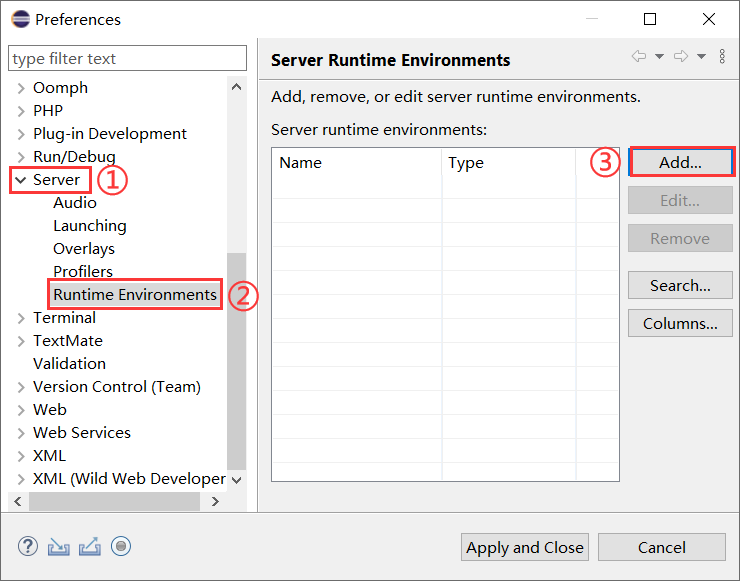740x581 pixels.
Task: Click the export preferences icon
Action: point(90,547)
